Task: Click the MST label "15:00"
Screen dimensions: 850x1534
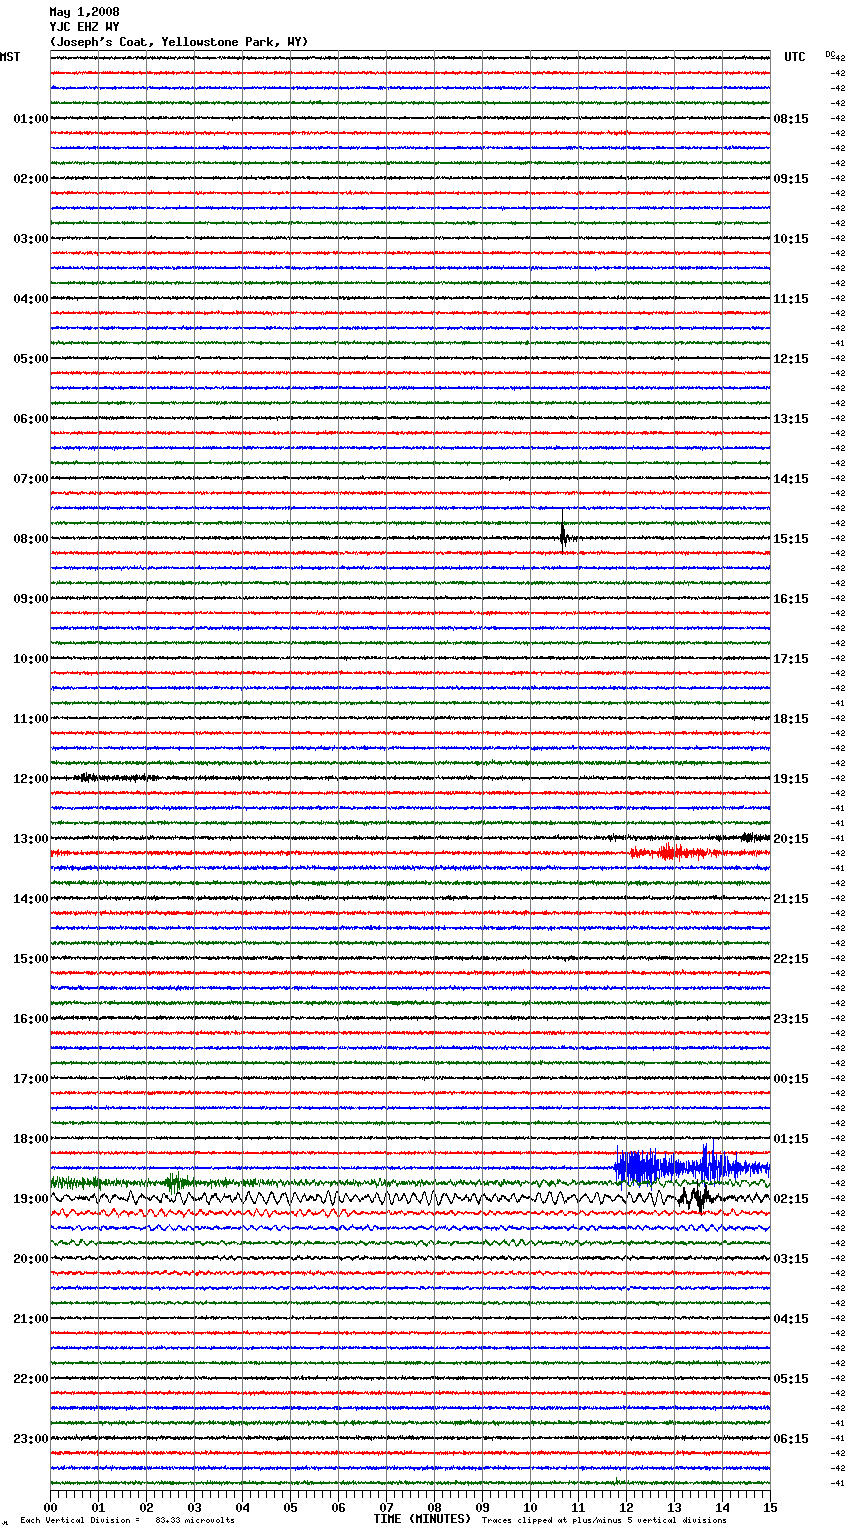Action: pyautogui.click(x=31, y=959)
